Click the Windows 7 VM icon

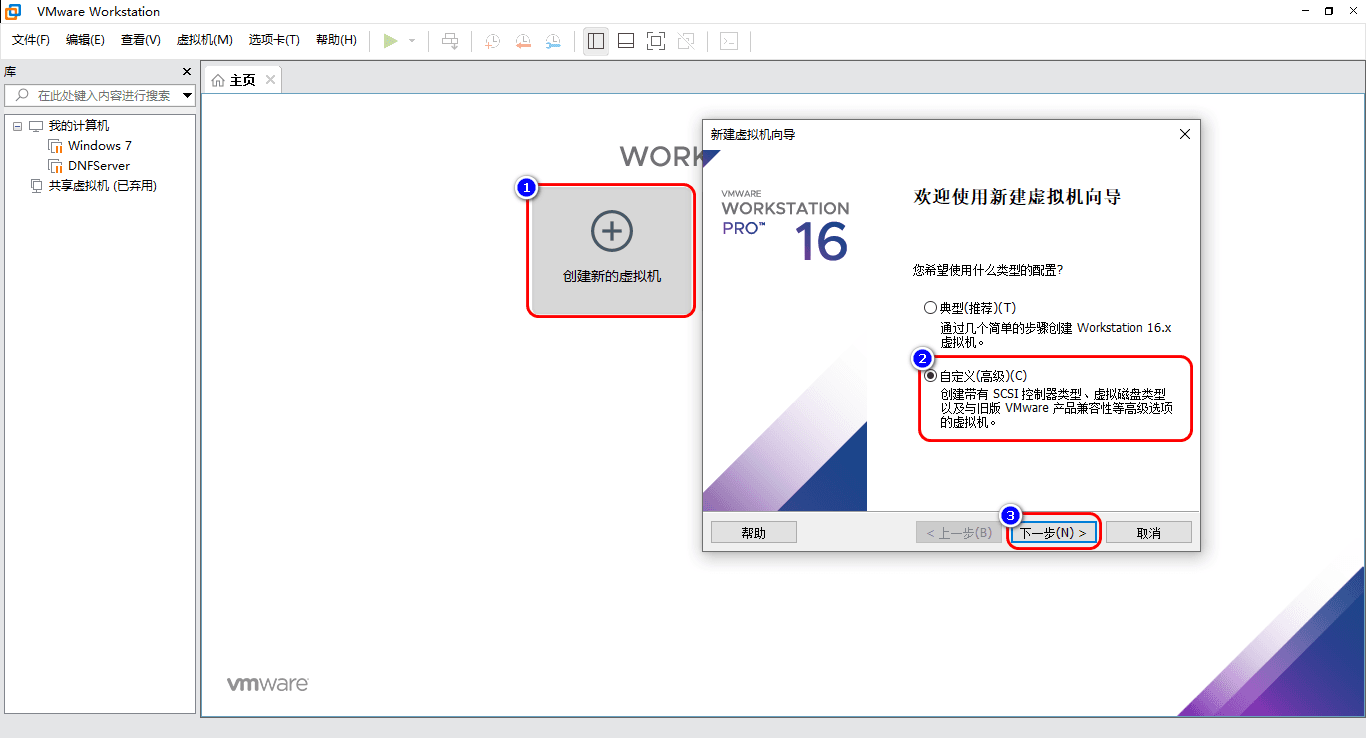55,146
